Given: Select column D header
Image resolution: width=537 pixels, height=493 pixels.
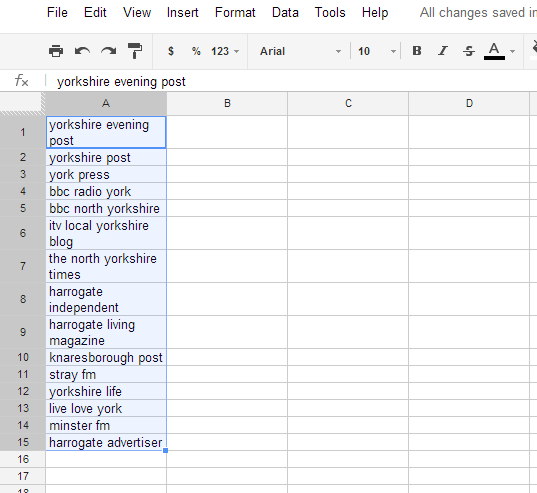Looking at the screenshot, I should tap(469, 103).
